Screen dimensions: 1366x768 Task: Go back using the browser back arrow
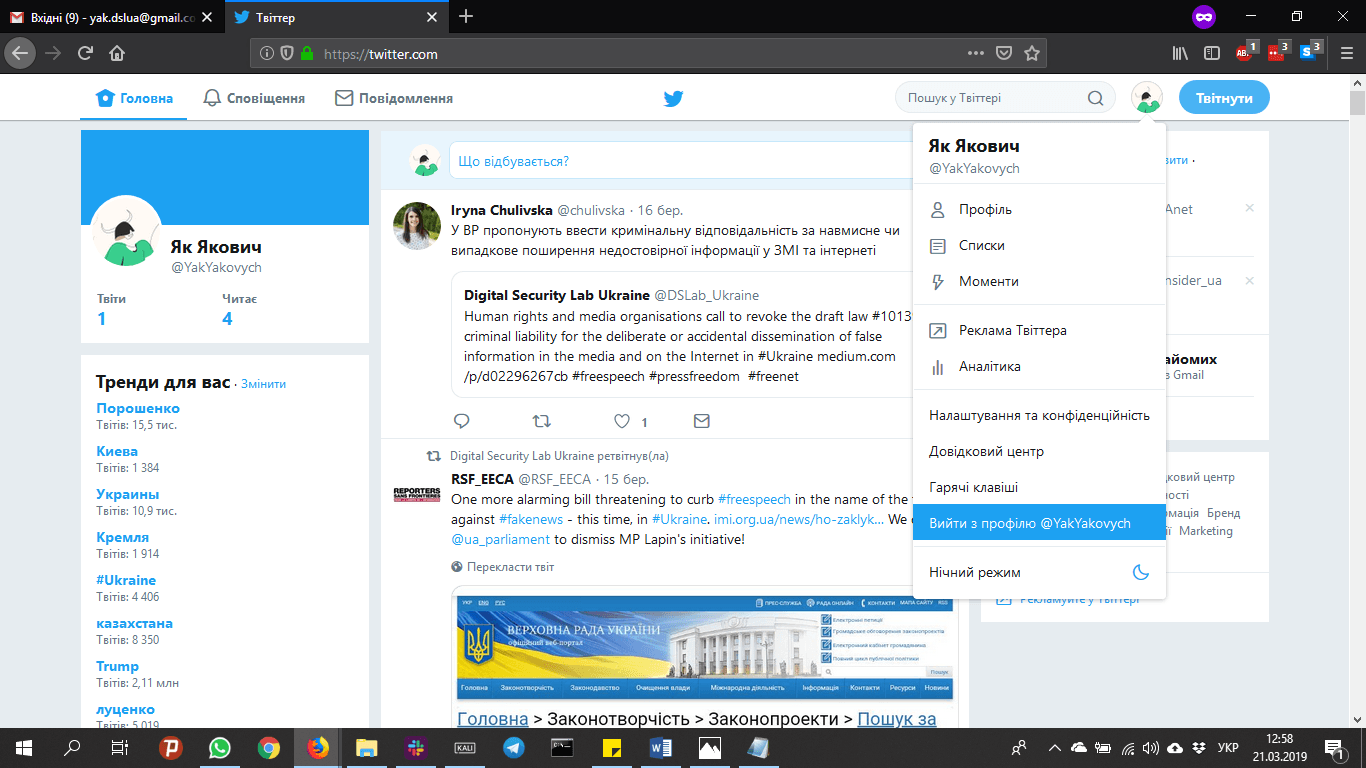[x=22, y=53]
